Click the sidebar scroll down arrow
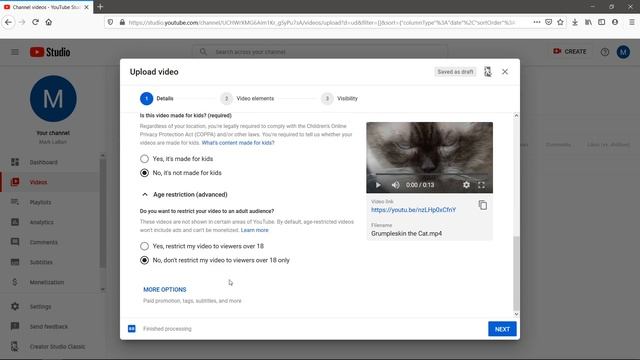640x360 pixels. [102, 290]
